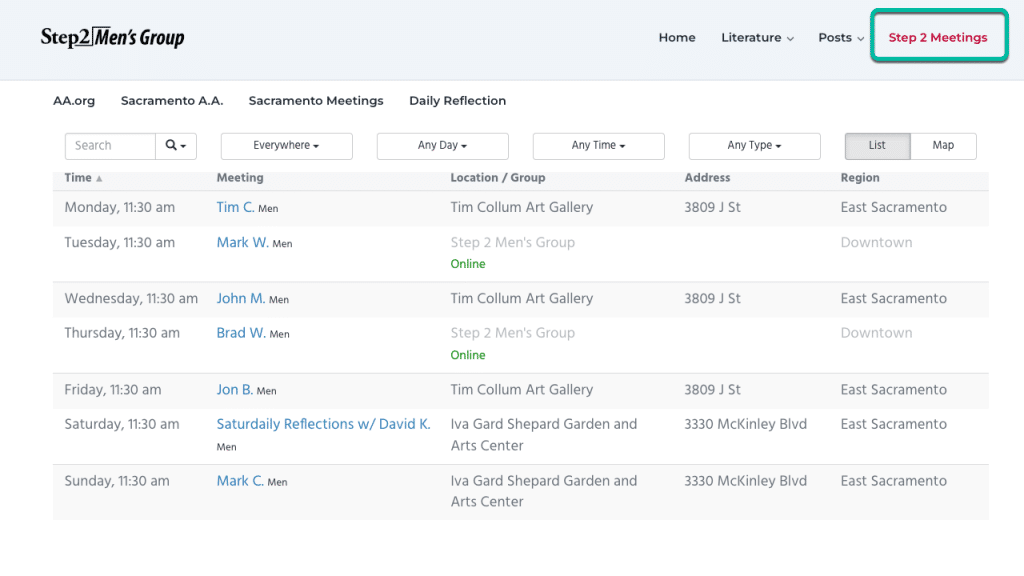Open the Literature menu
Image resolution: width=1024 pixels, height=576 pixels.
click(x=757, y=38)
